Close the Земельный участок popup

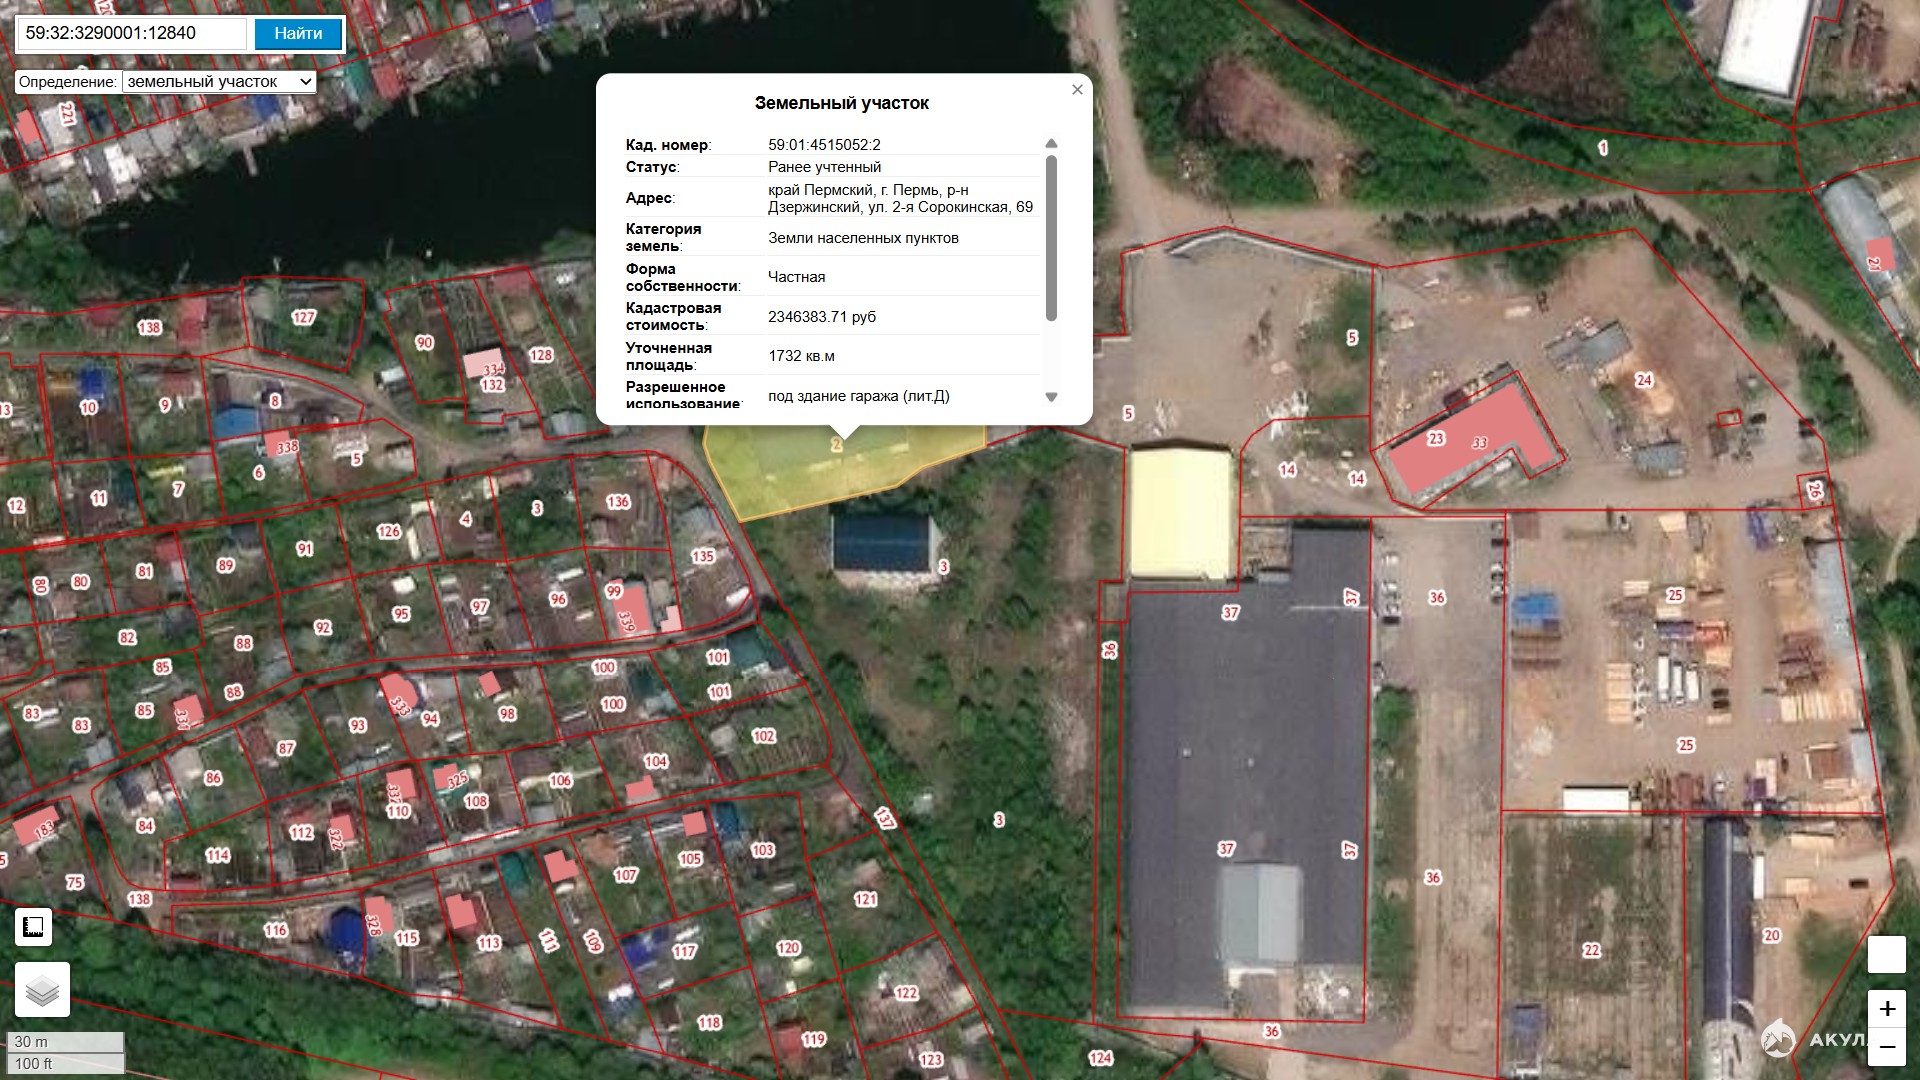[x=1077, y=90]
